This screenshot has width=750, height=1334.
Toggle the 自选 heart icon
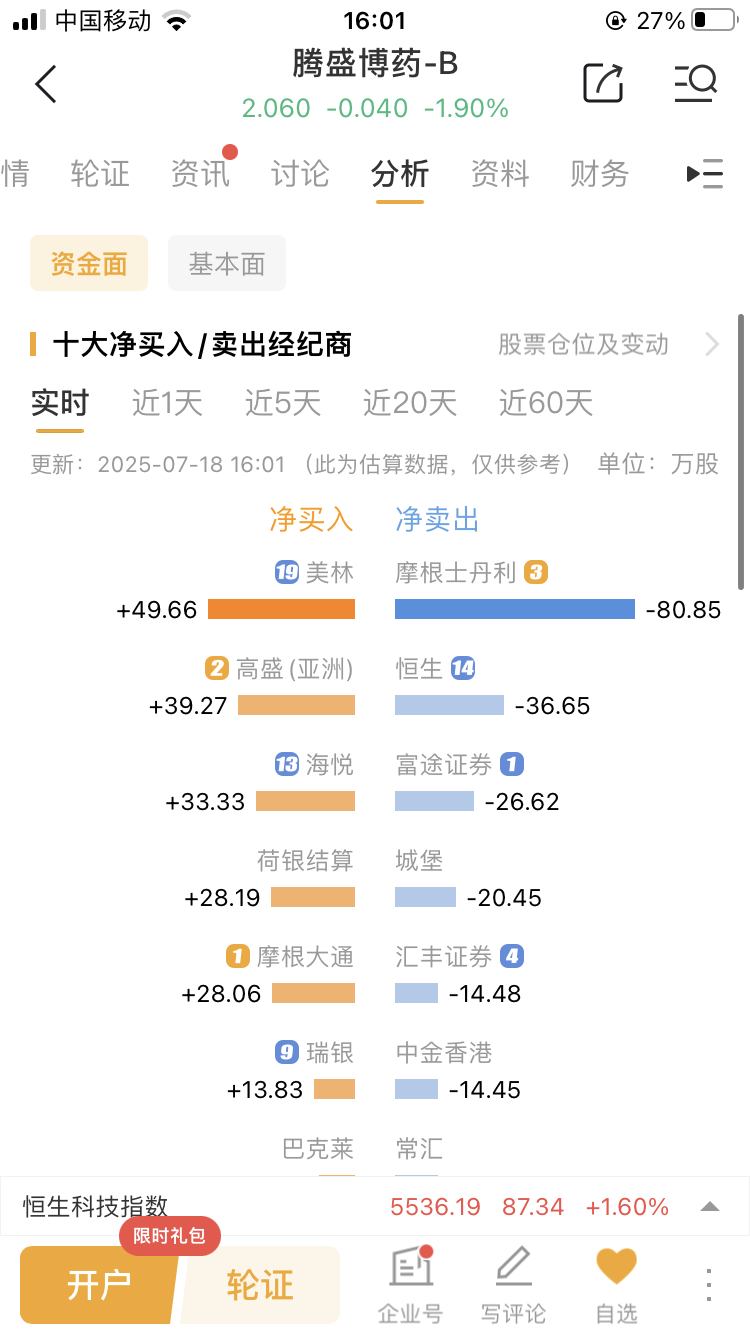tap(616, 1266)
